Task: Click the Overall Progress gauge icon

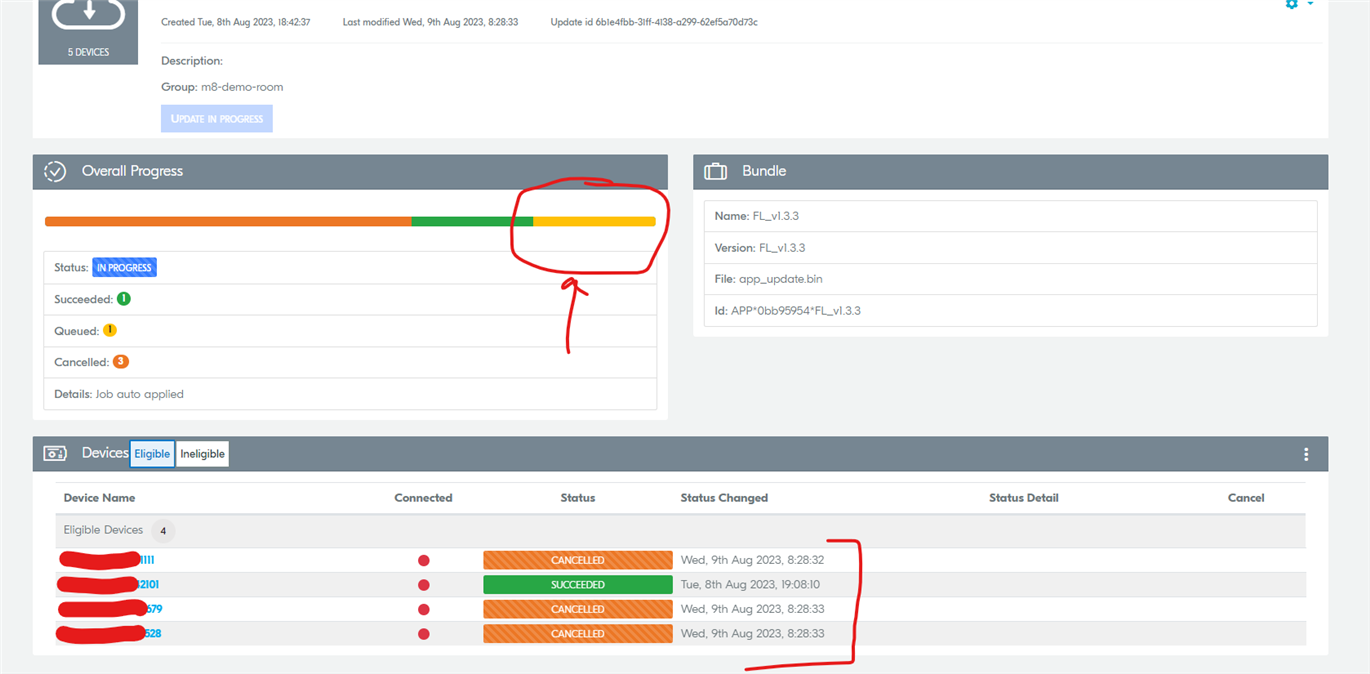Action: (x=57, y=171)
